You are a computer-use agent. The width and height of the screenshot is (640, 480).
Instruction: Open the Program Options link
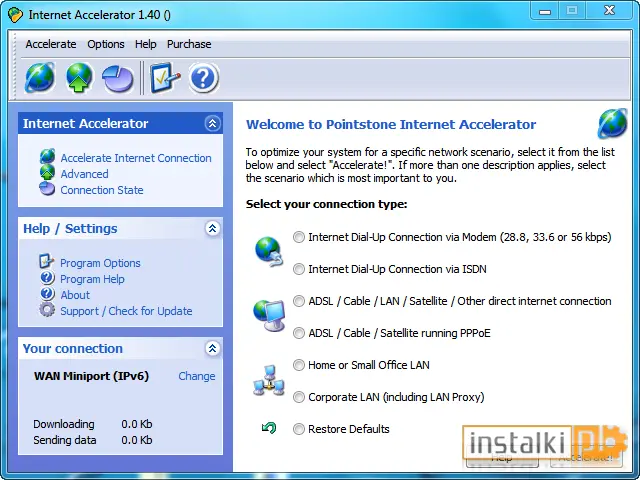click(x=100, y=263)
